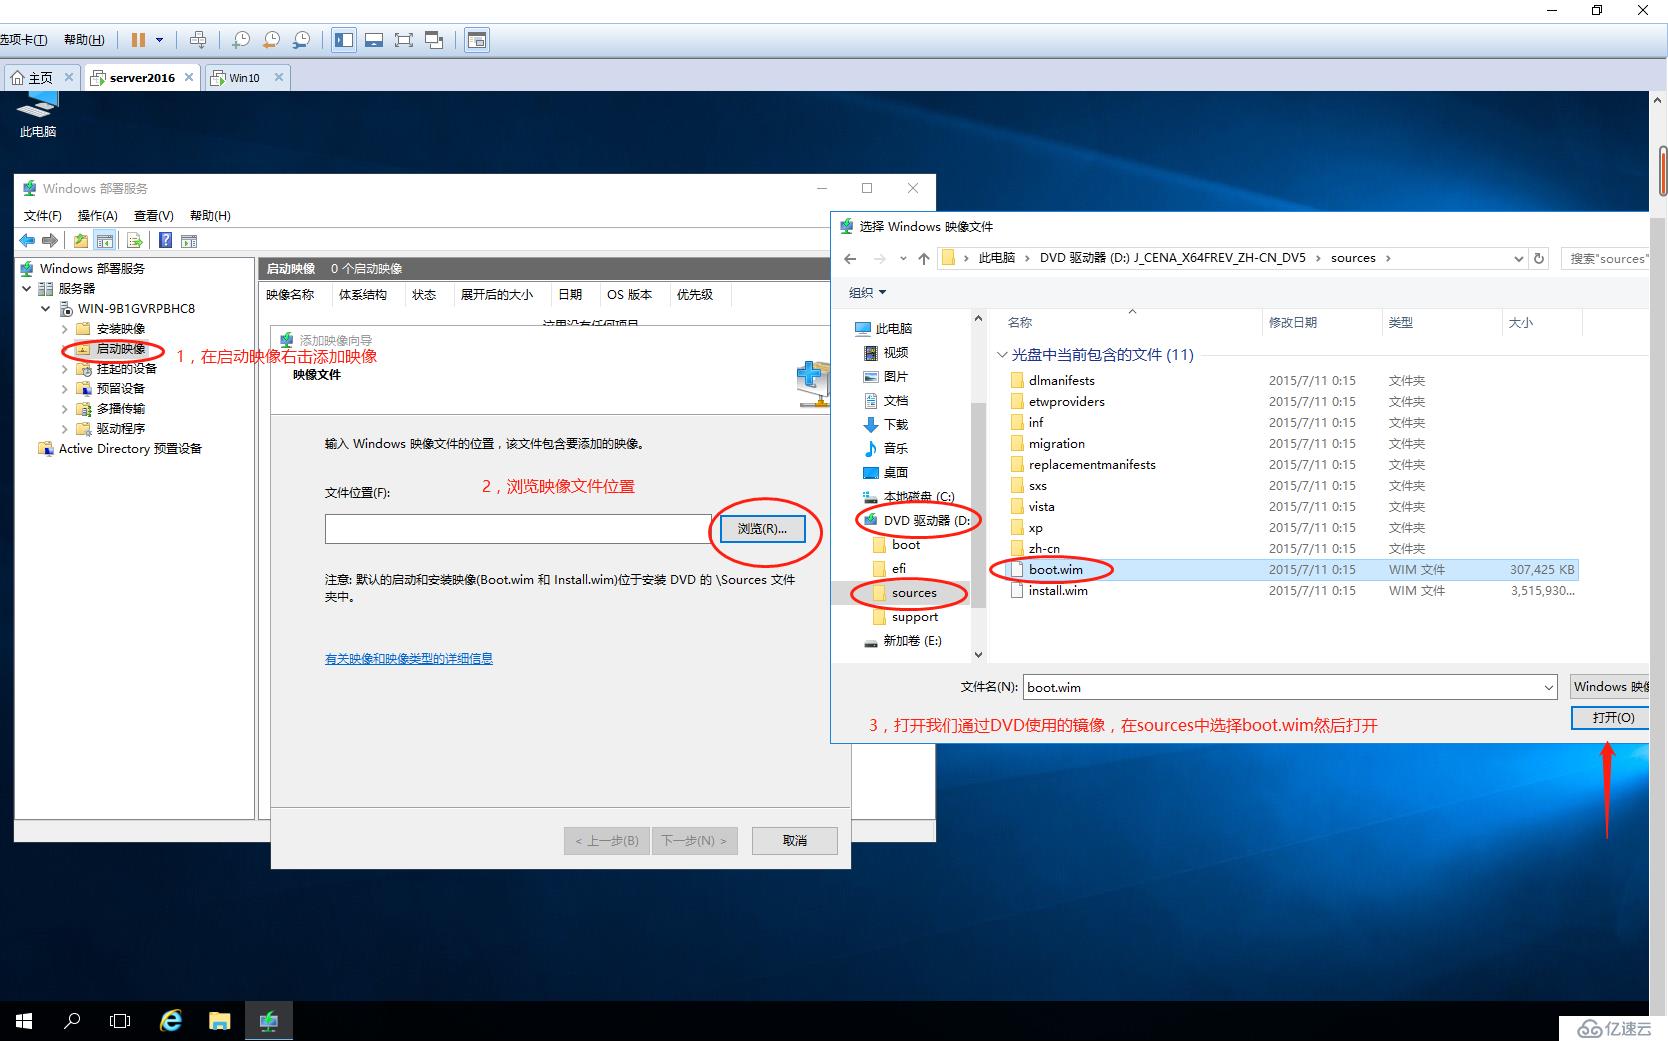
Task: Select 音乐 in the navigation pane
Action: tap(885, 448)
